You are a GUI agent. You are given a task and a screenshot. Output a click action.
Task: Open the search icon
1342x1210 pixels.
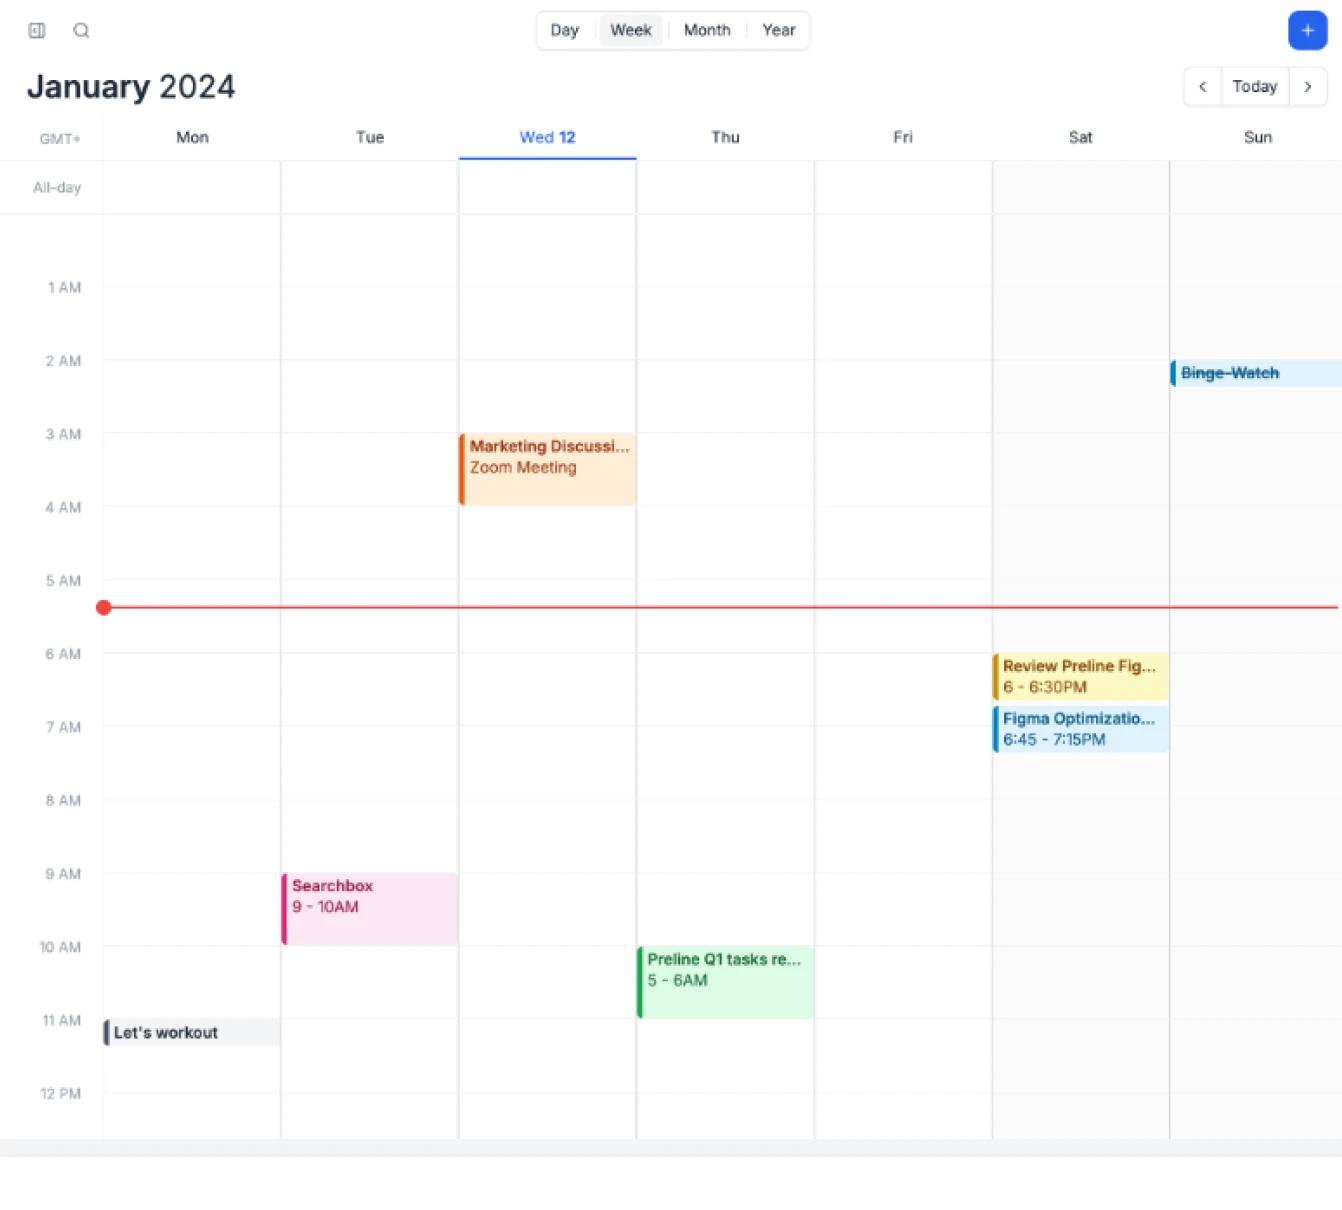81,30
